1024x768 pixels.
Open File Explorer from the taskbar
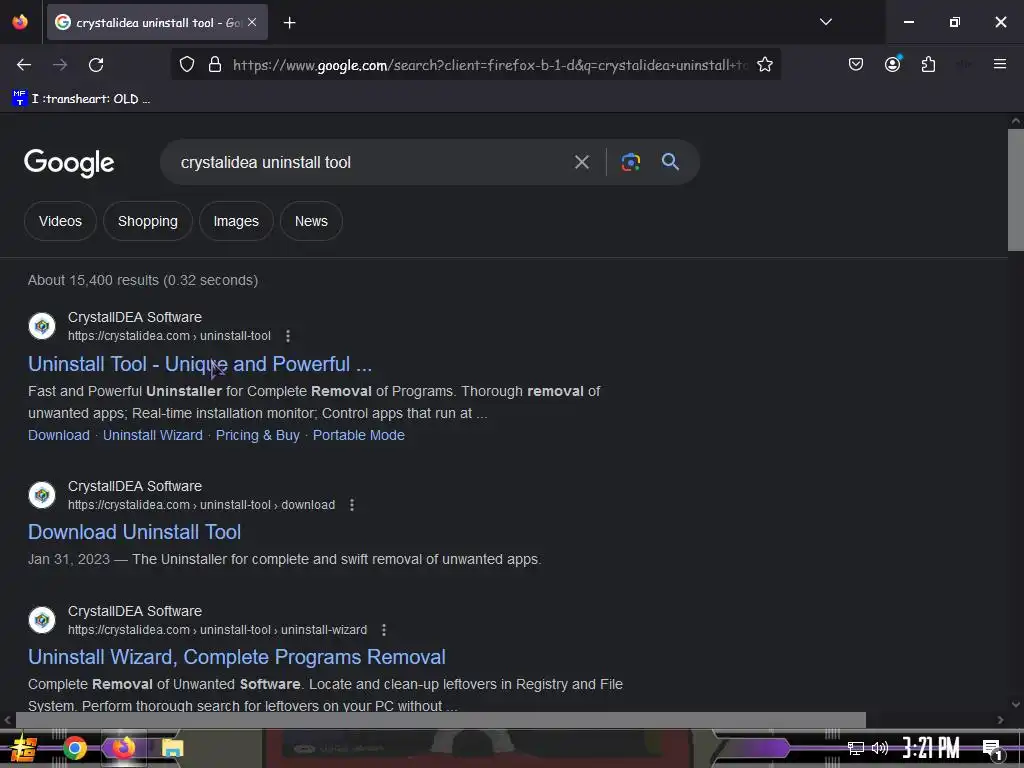click(172, 748)
